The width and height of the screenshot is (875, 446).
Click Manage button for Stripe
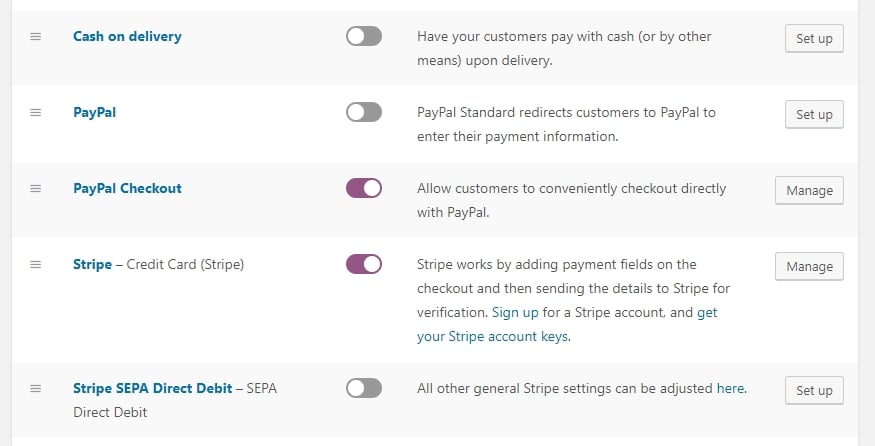point(809,267)
